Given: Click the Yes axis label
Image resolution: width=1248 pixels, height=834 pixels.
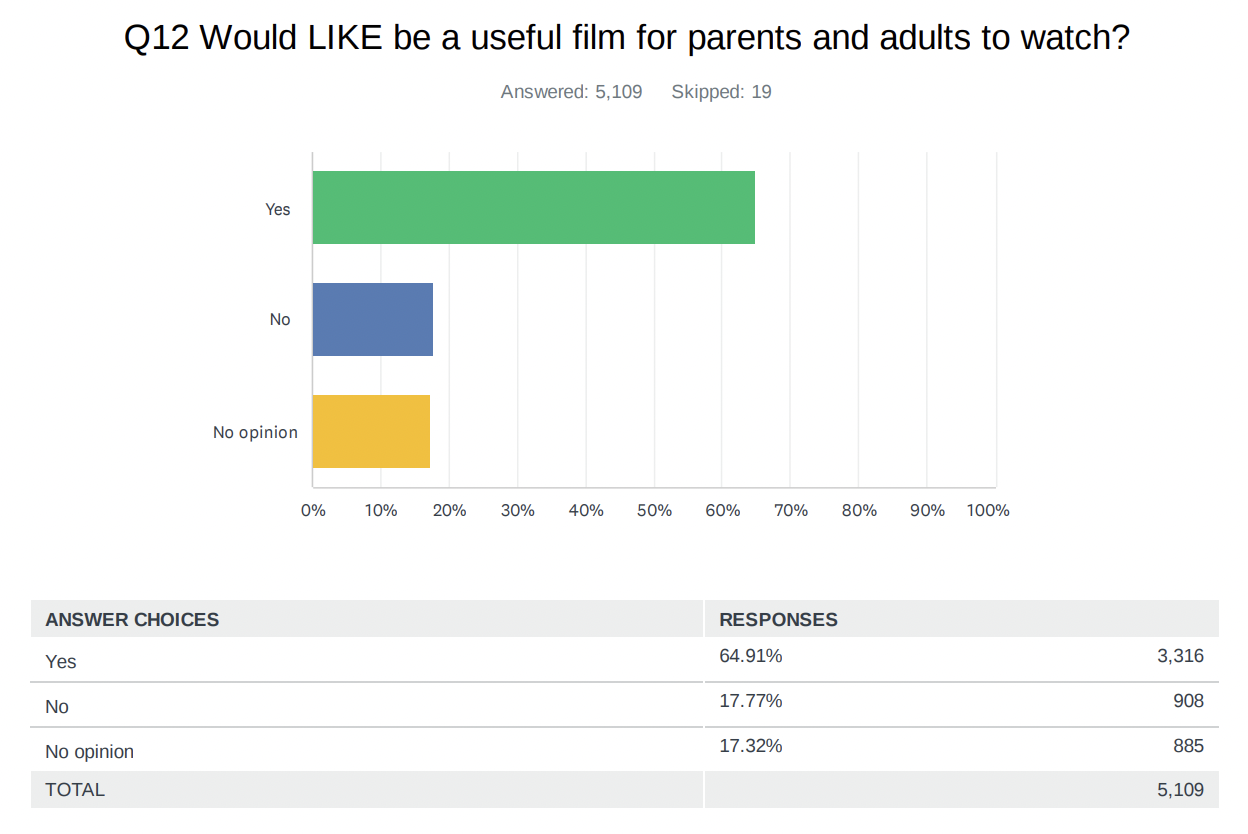Looking at the screenshot, I should pos(277,209).
